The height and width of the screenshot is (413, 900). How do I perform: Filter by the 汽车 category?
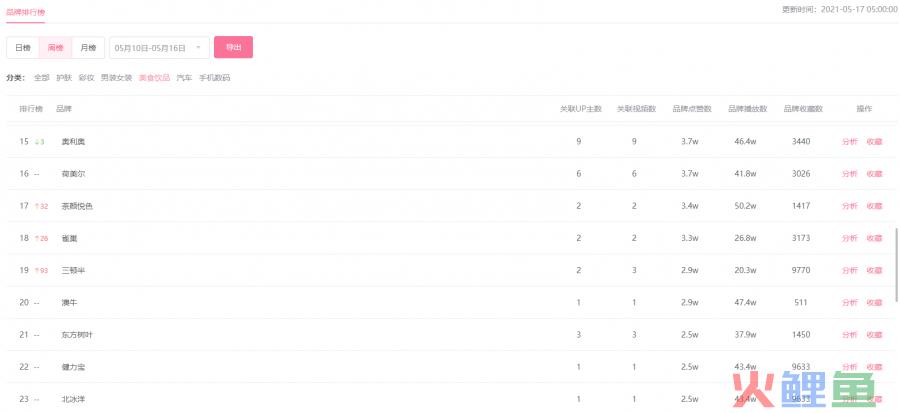(184, 77)
